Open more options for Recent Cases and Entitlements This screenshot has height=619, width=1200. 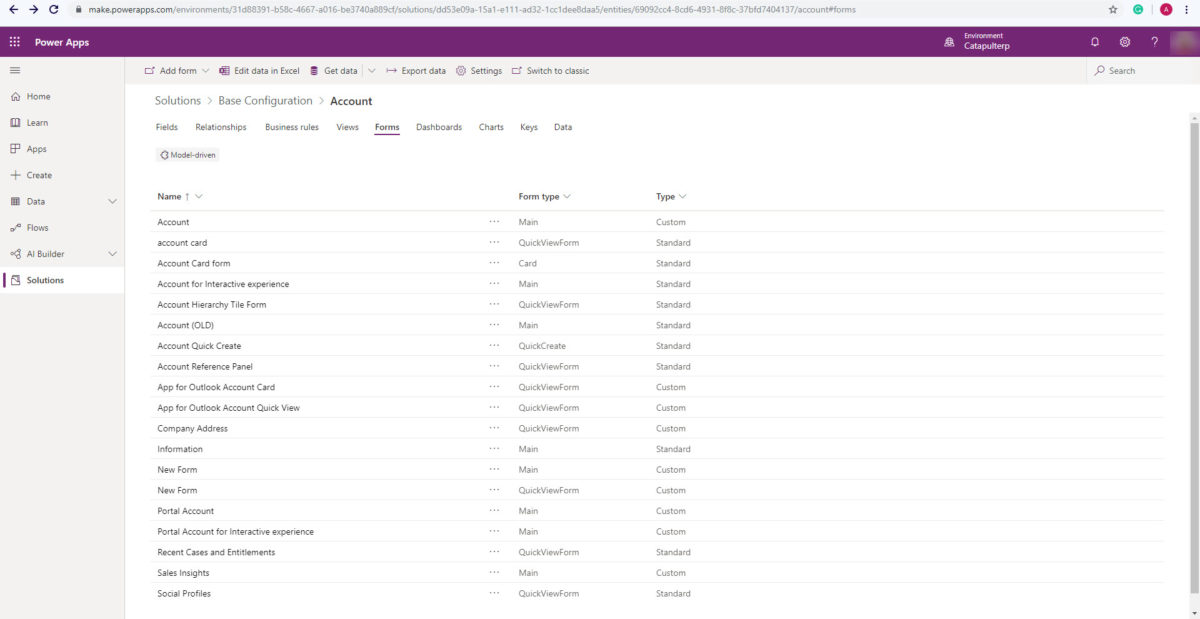(494, 553)
